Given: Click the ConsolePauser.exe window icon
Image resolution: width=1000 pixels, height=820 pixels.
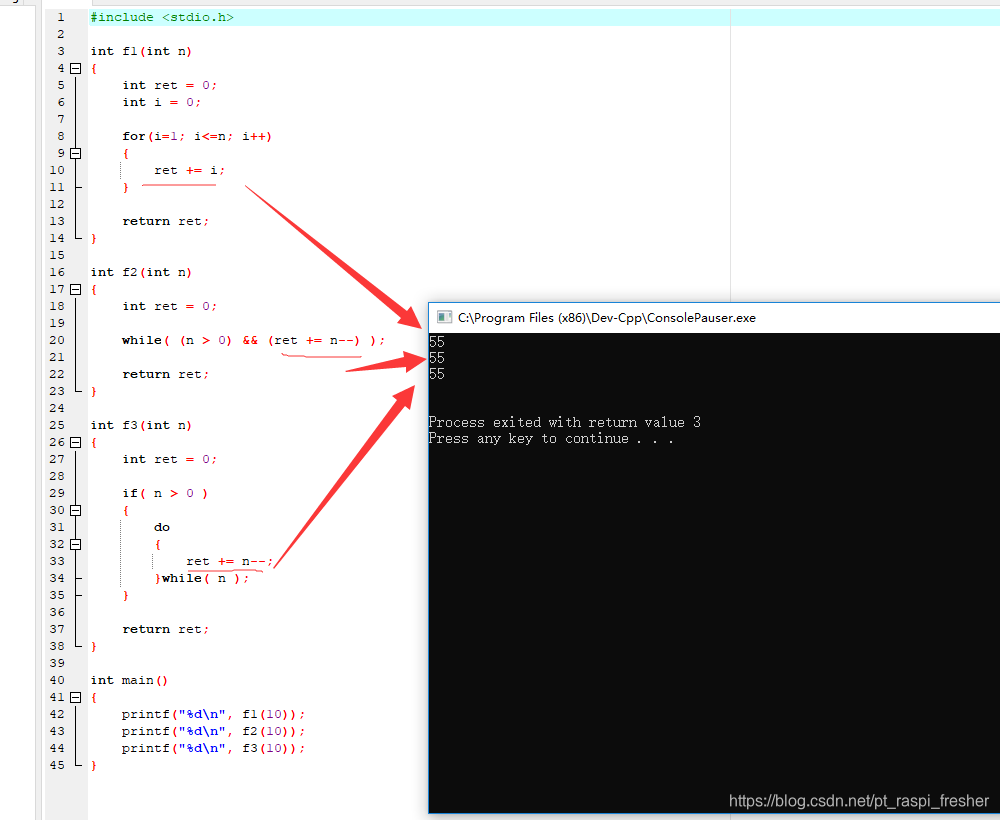Looking at the screenshot, I should tap(445, 318).
